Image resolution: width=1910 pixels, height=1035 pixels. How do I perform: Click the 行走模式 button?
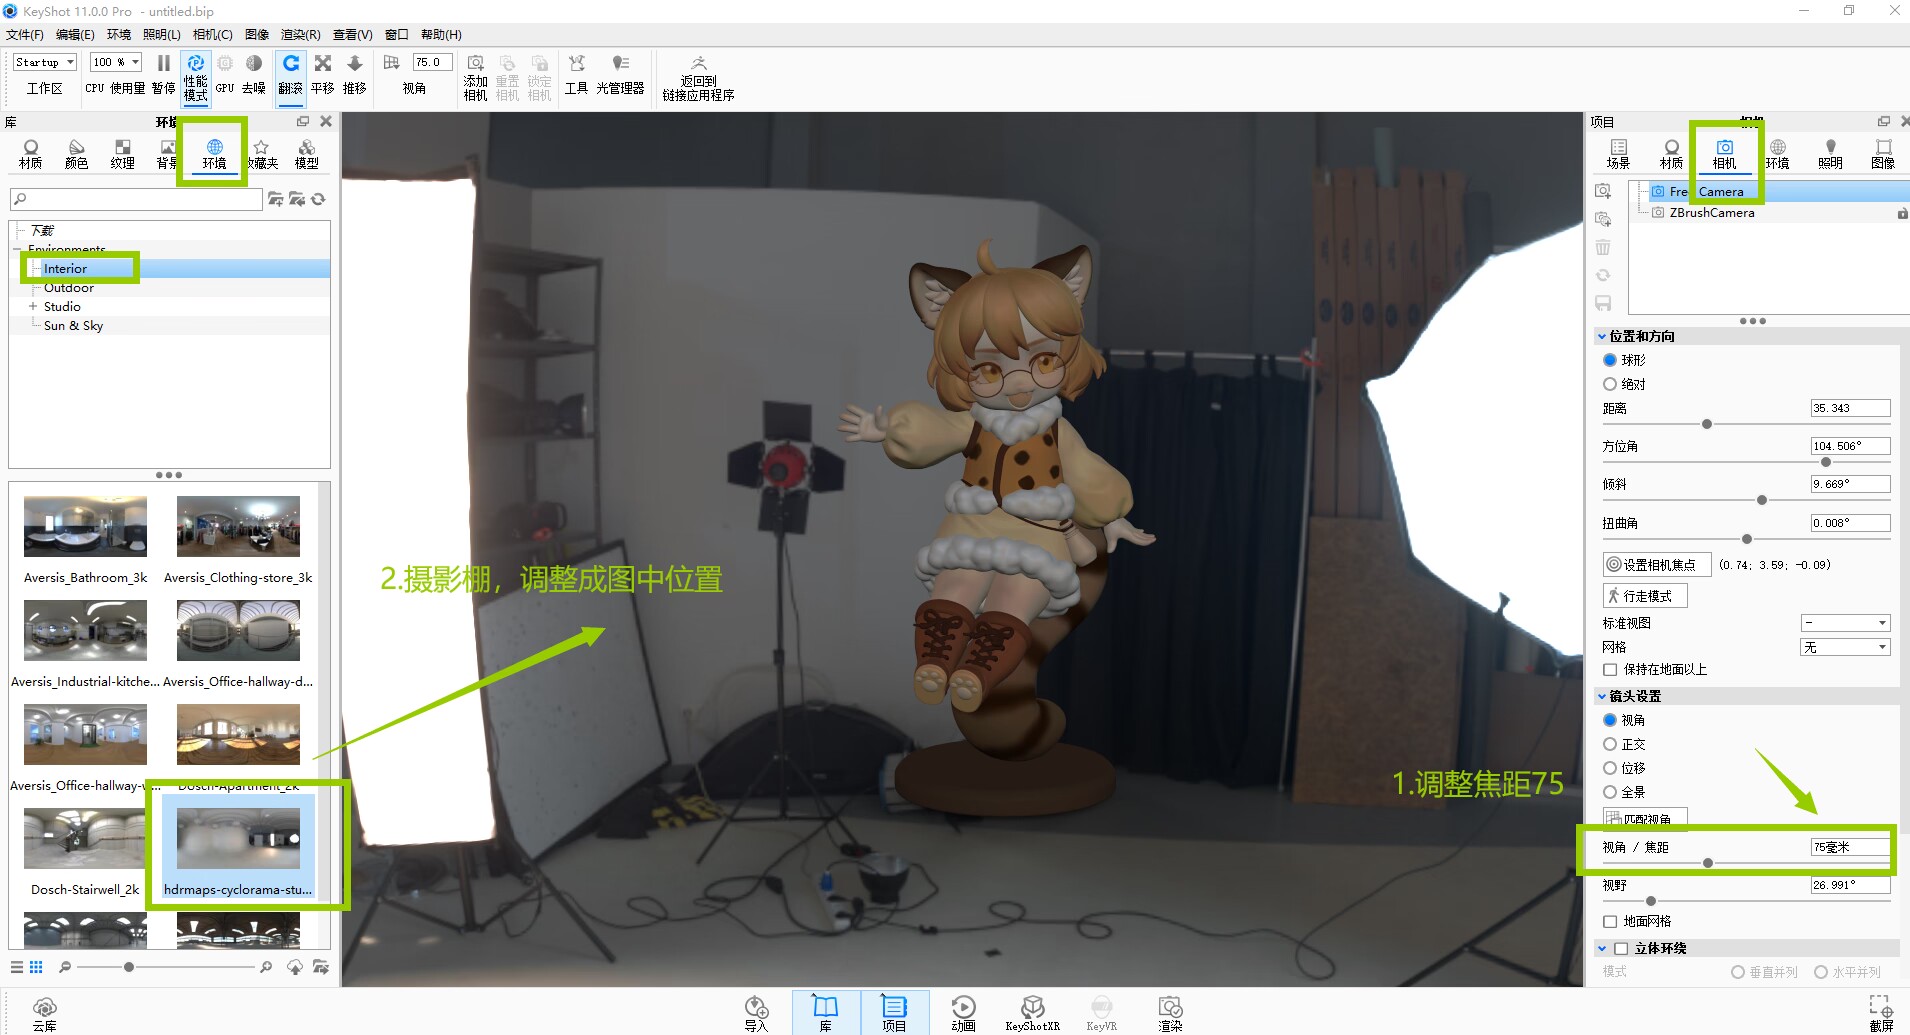[1645, 596]
